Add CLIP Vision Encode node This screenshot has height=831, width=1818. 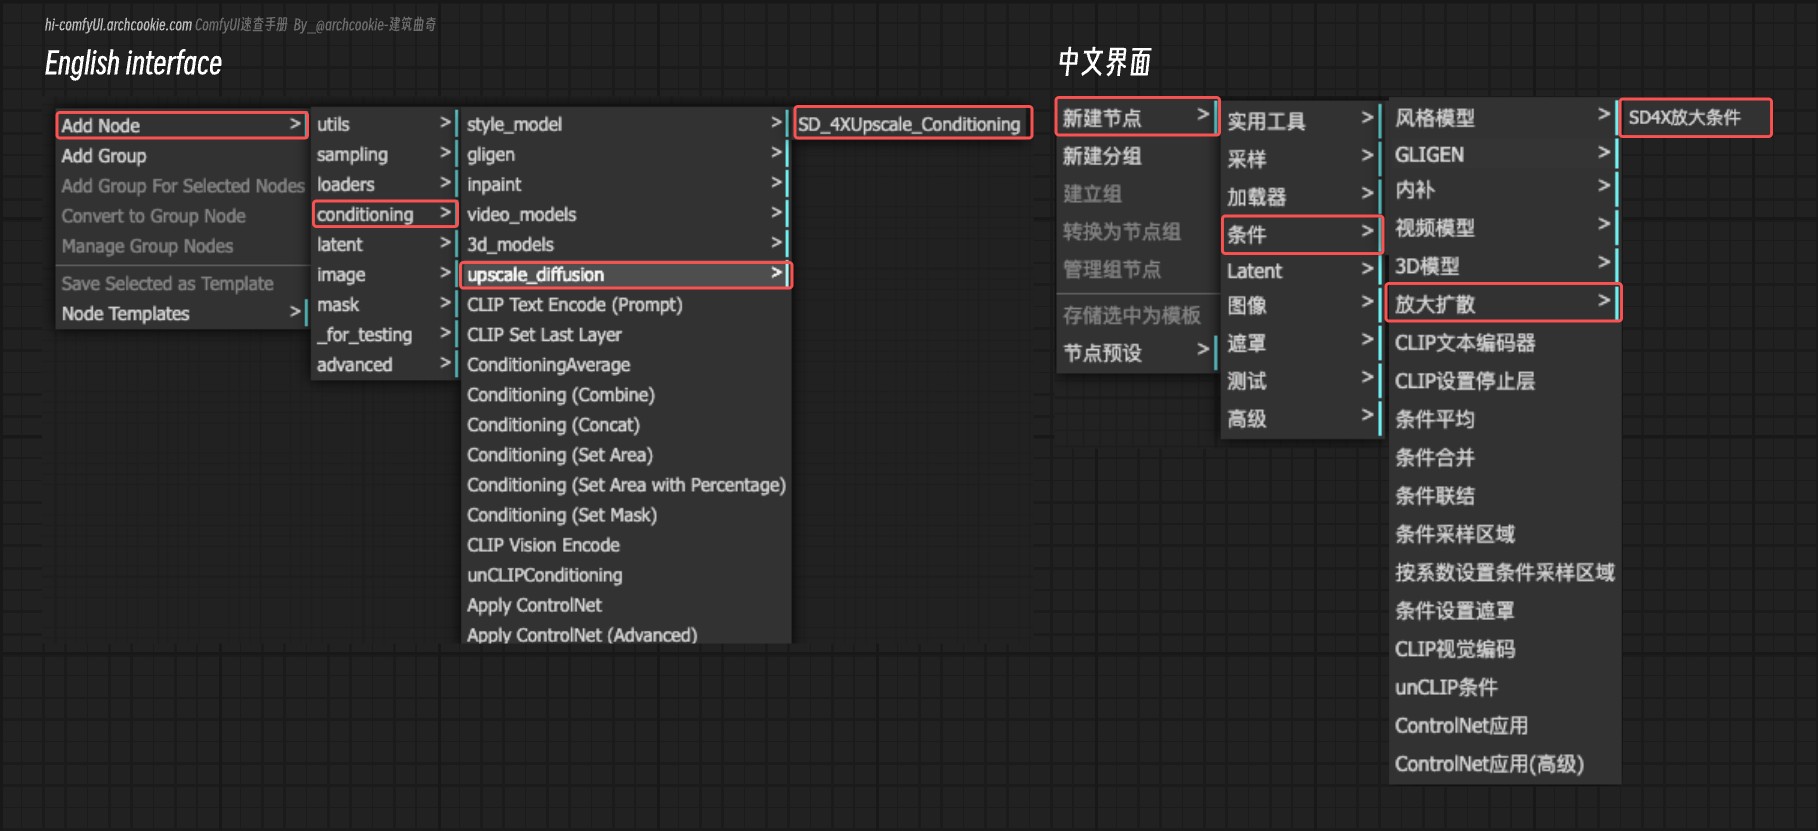pyautogui.click(x=625, y=545)
